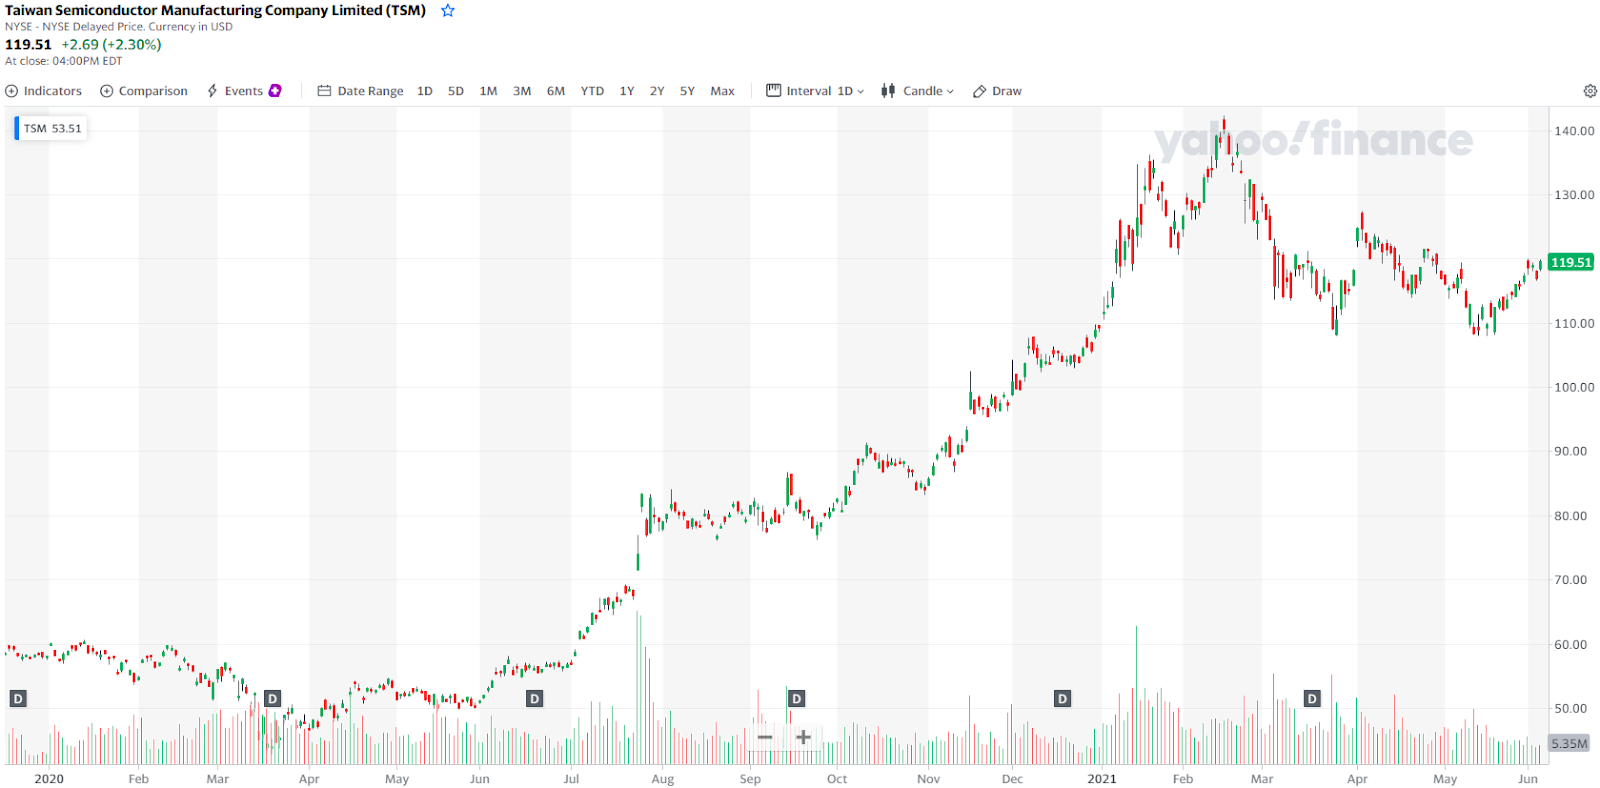Screen dimensions: 1600x788
Task: Open chart settings gear icon
Action: (x=1590, y=91)
